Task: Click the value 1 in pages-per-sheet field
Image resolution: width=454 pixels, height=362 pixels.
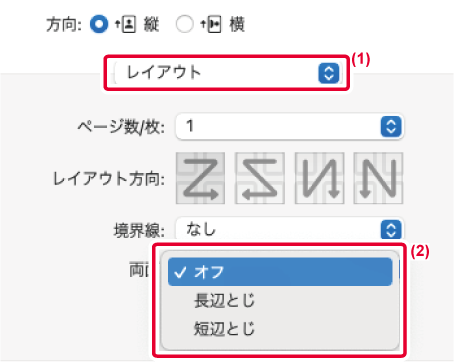Action: point(190,126)
